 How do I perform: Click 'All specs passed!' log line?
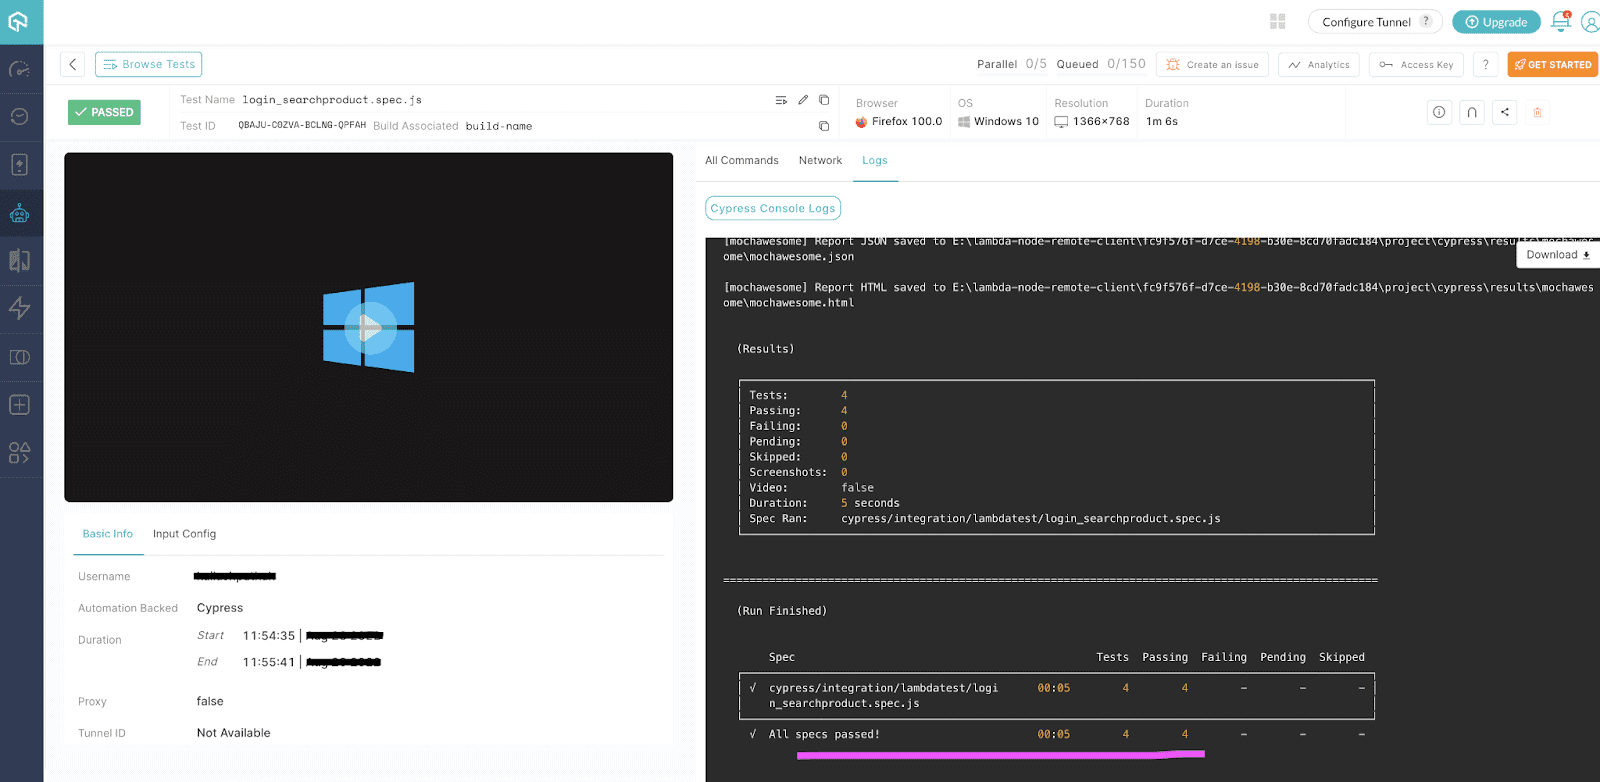click(824, 734)
